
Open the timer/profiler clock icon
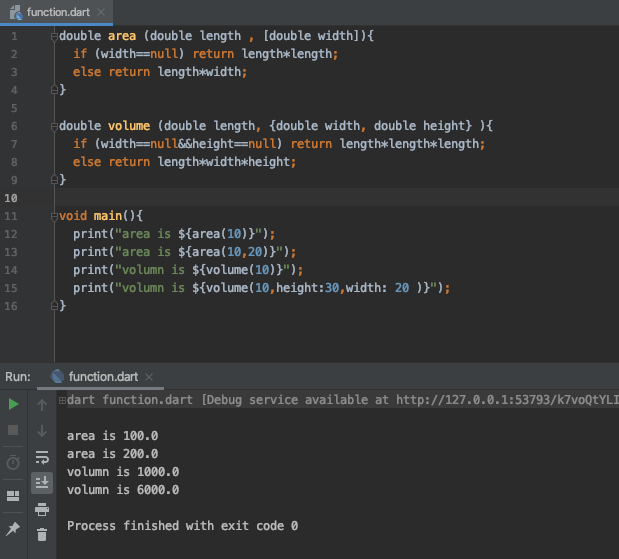(13, 462)
